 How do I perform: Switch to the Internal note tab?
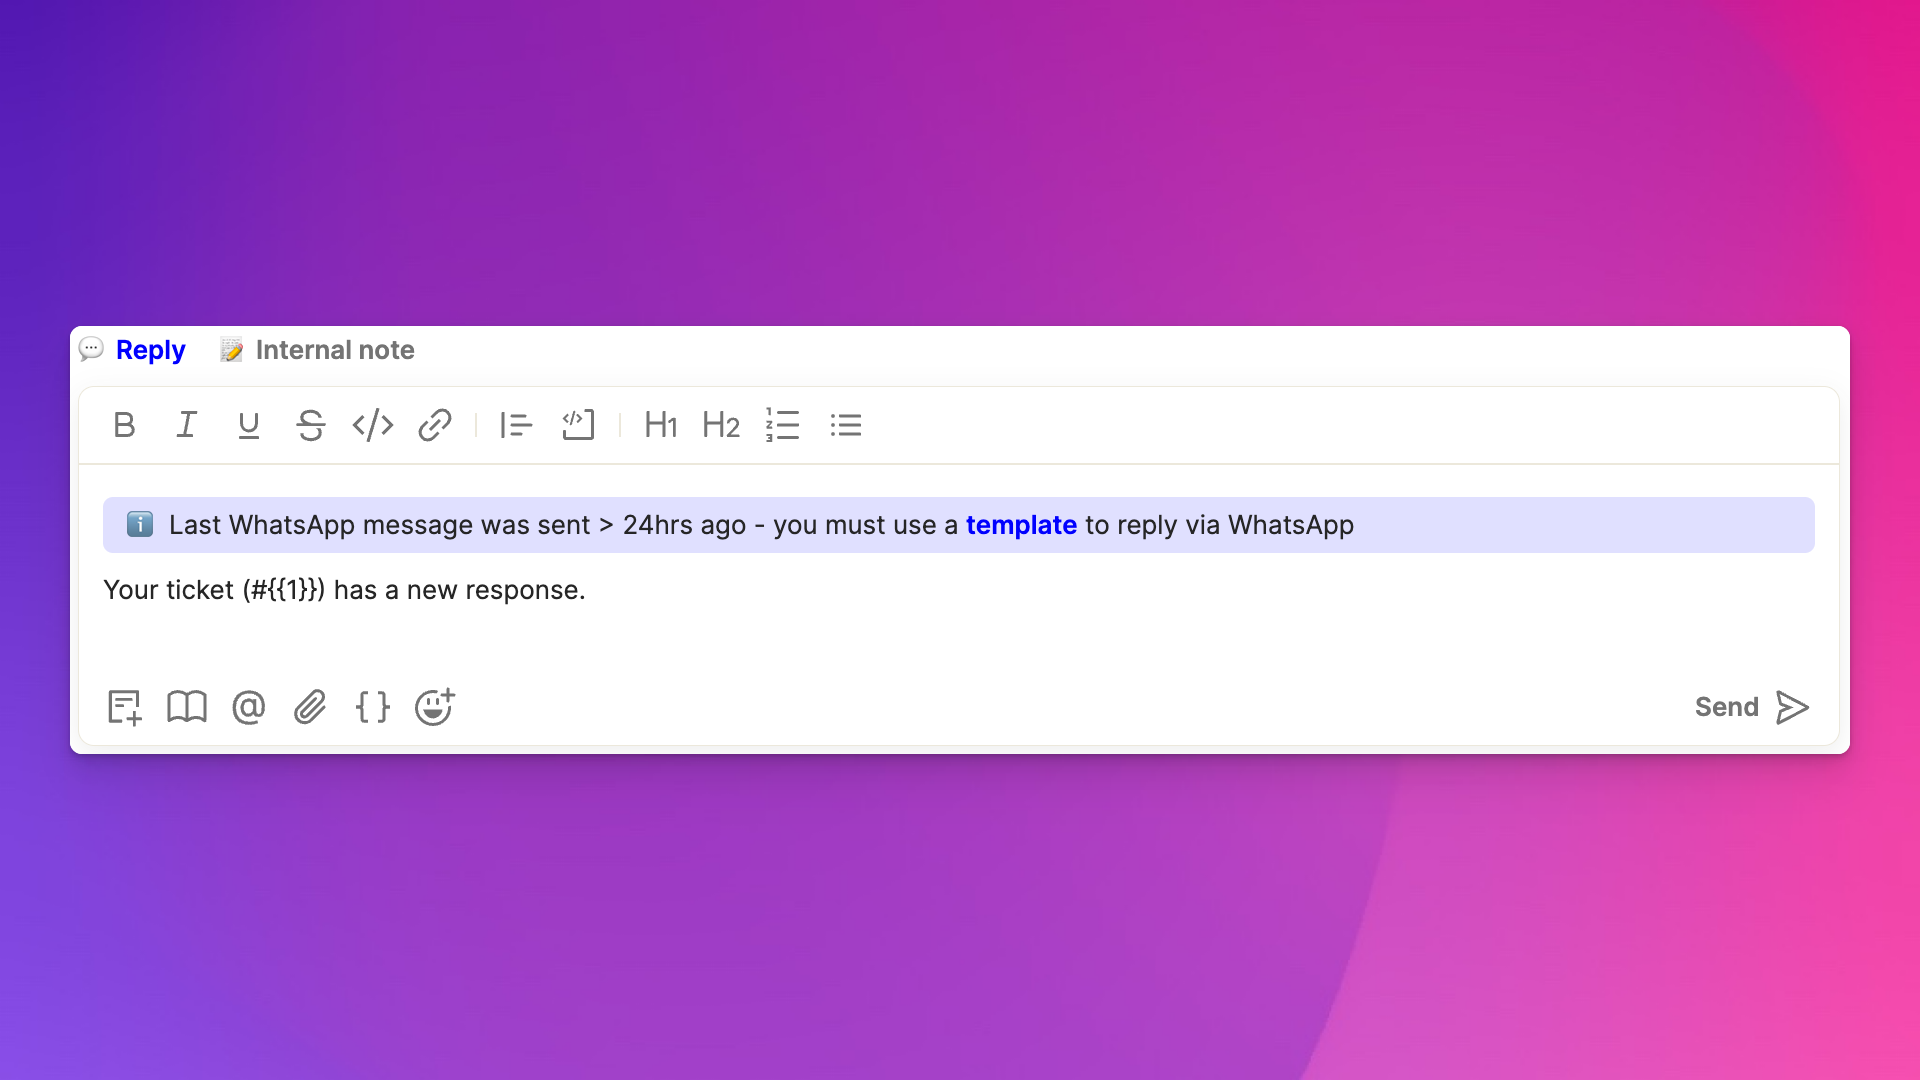coord(317,350)
